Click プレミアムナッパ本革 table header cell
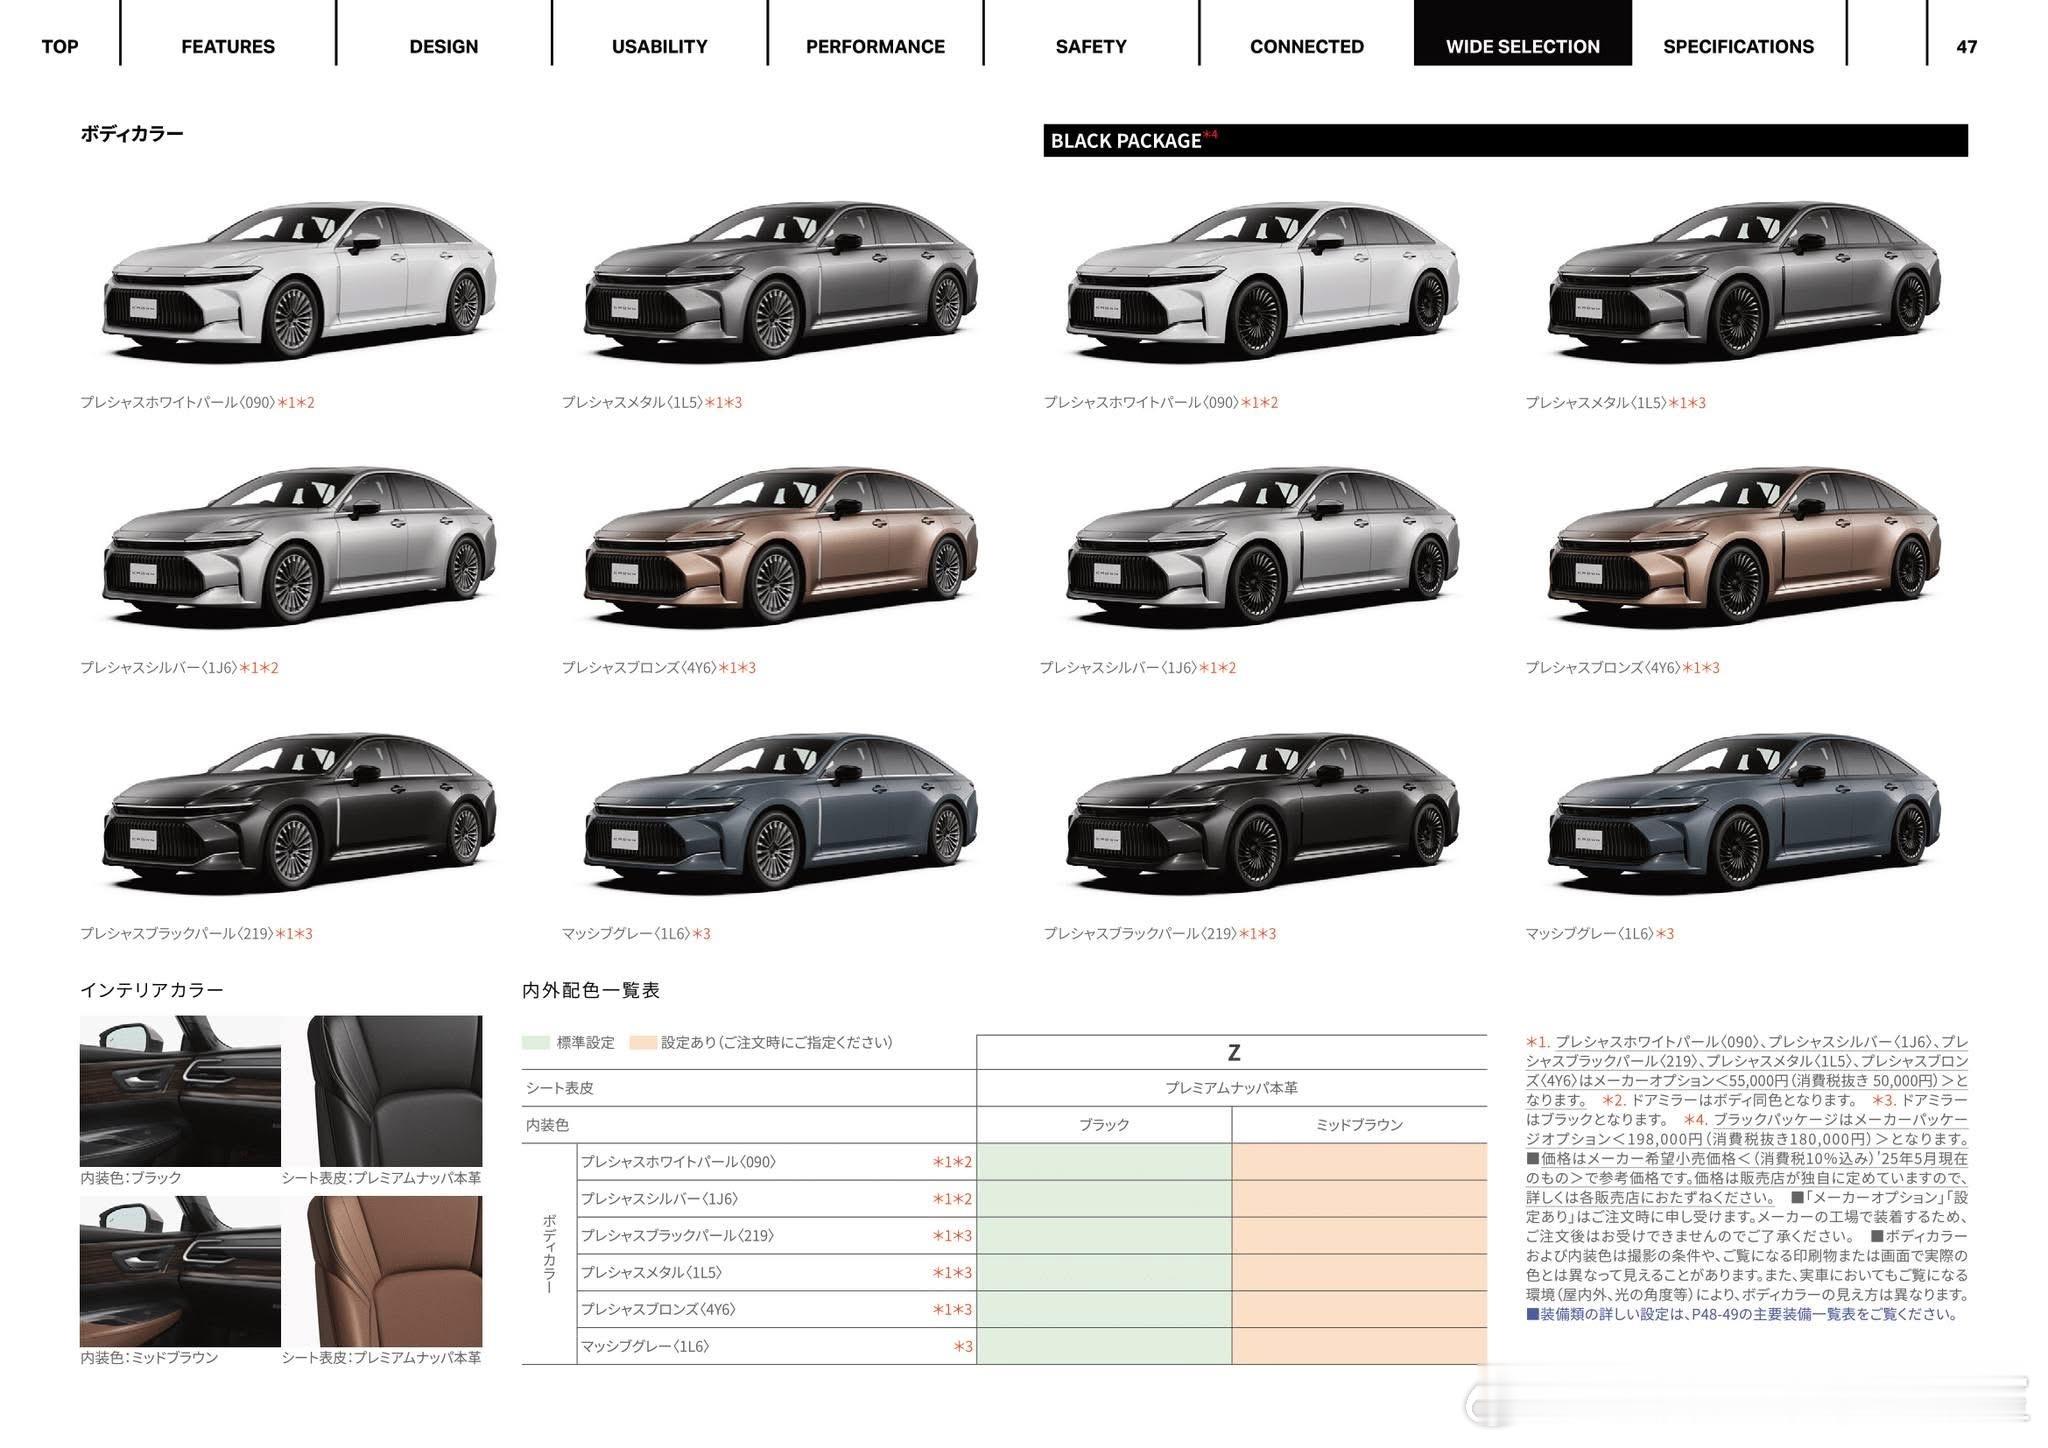The width and height of the screenshot is (2048, 1448). [x=1232, y=1087]
